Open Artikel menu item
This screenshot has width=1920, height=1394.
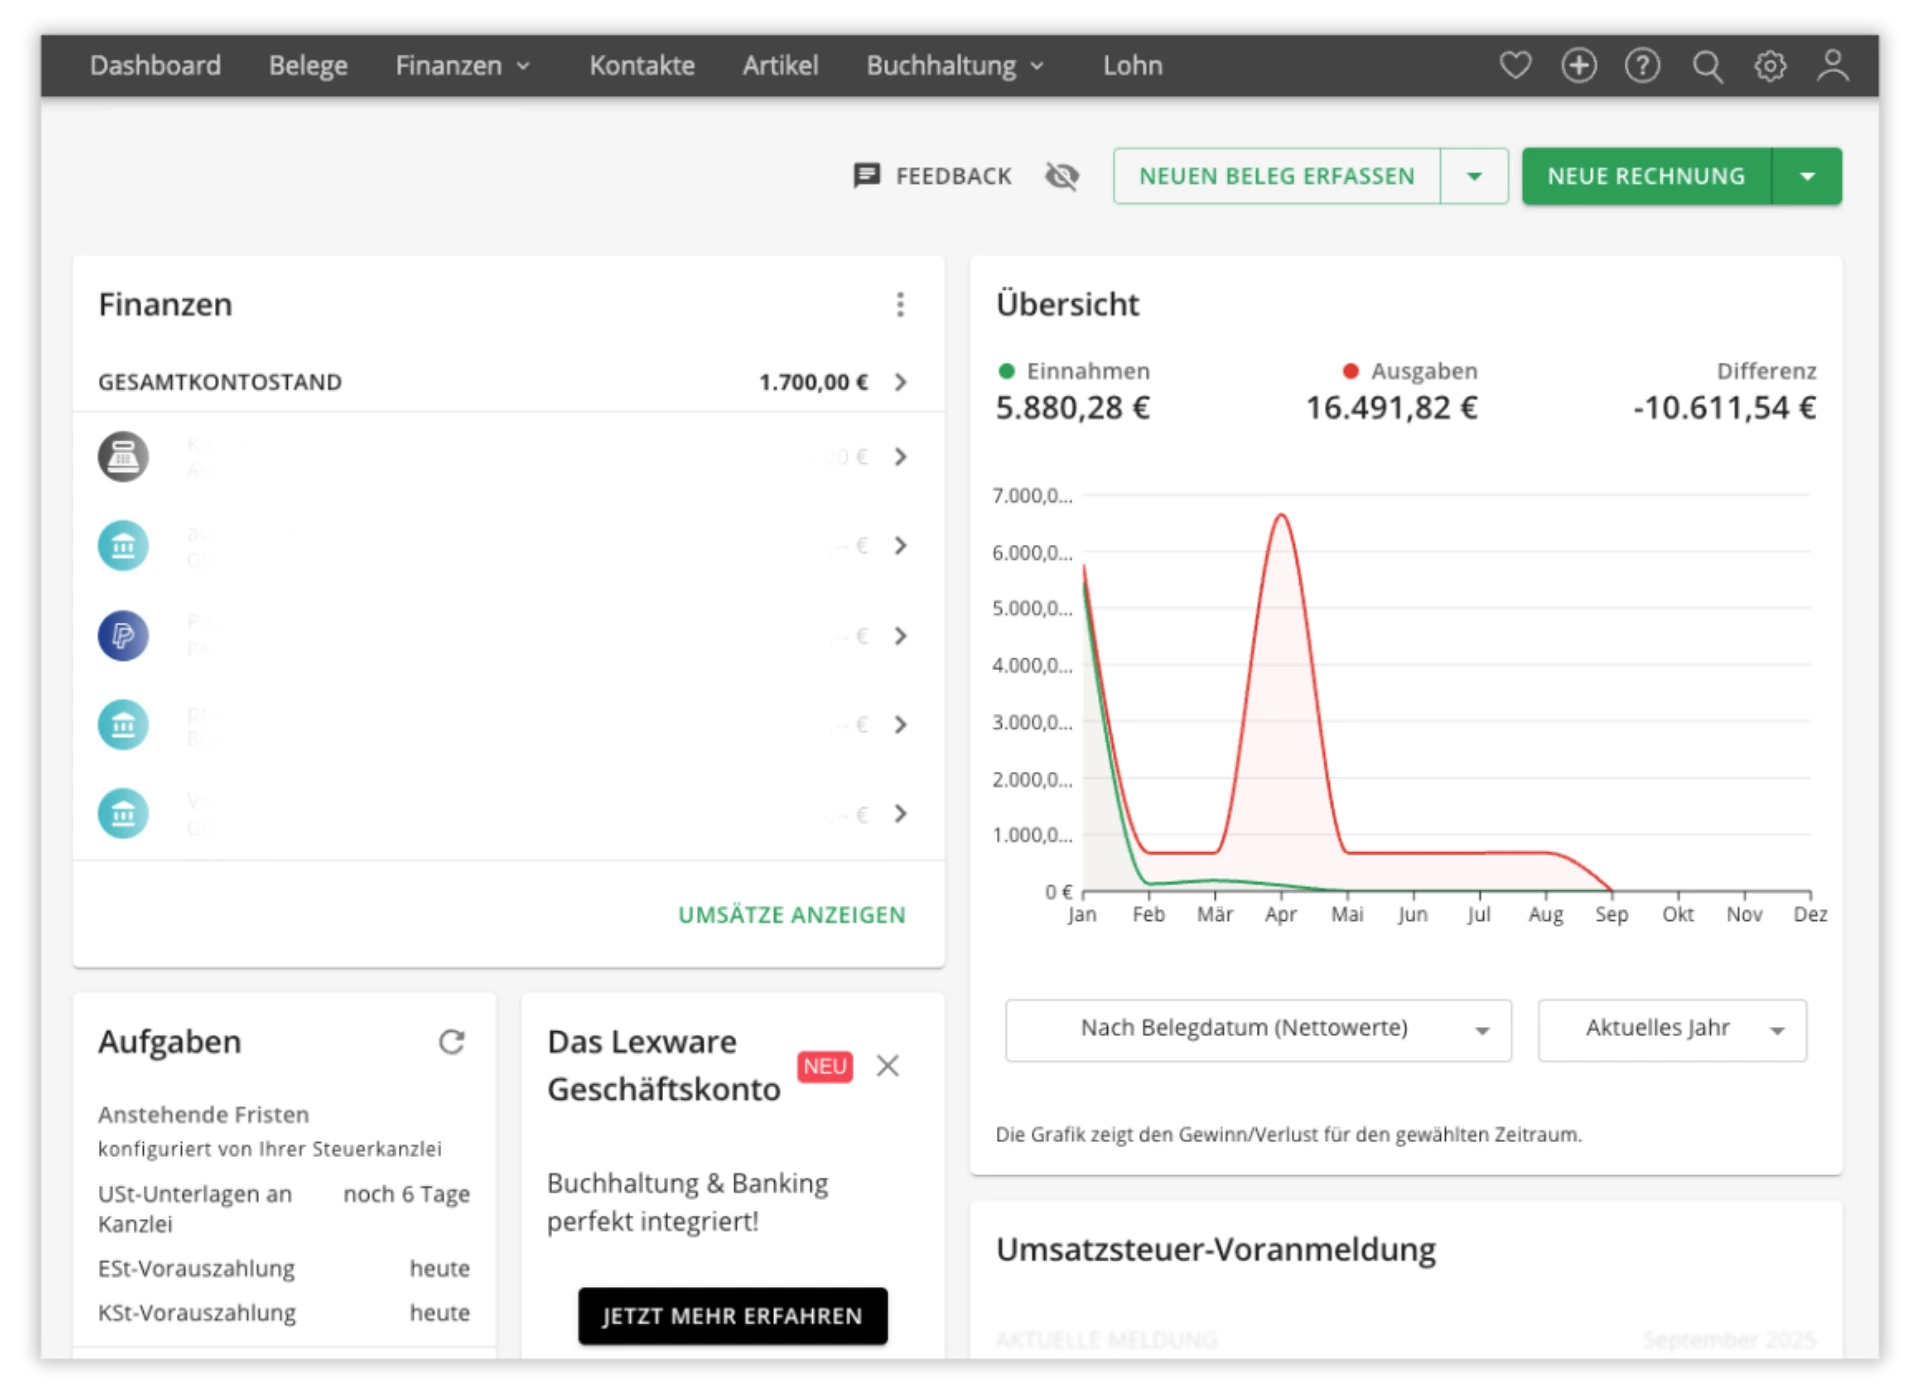click(x=780, y=66)
